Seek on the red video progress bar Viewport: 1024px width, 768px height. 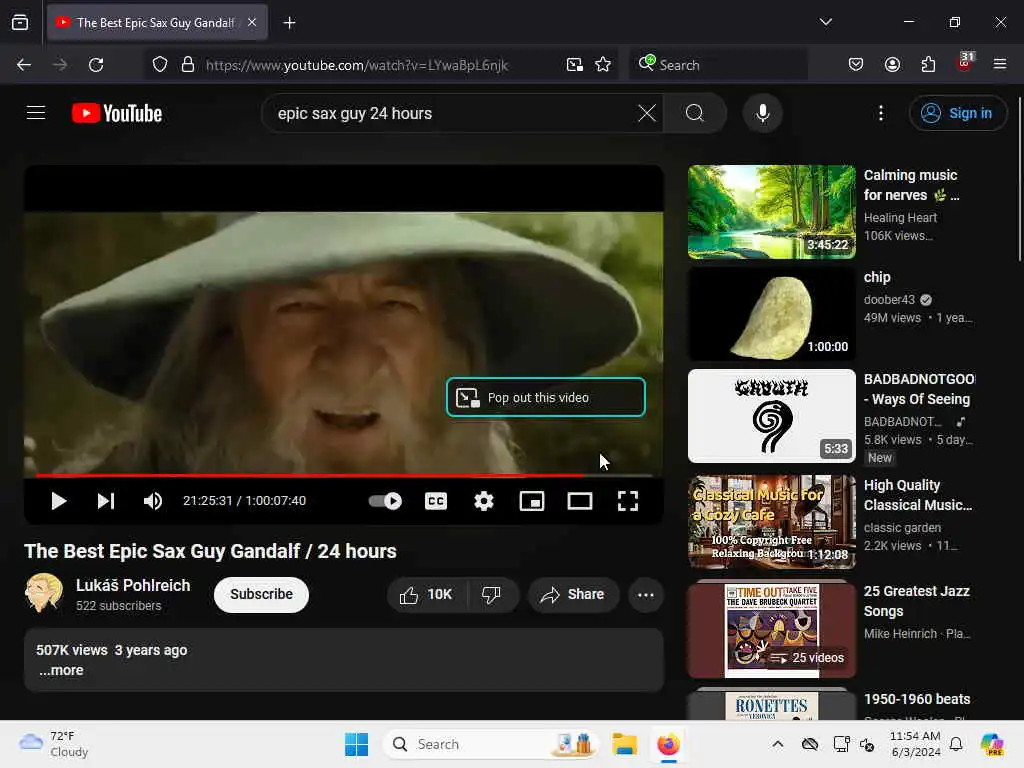point(344,475)
